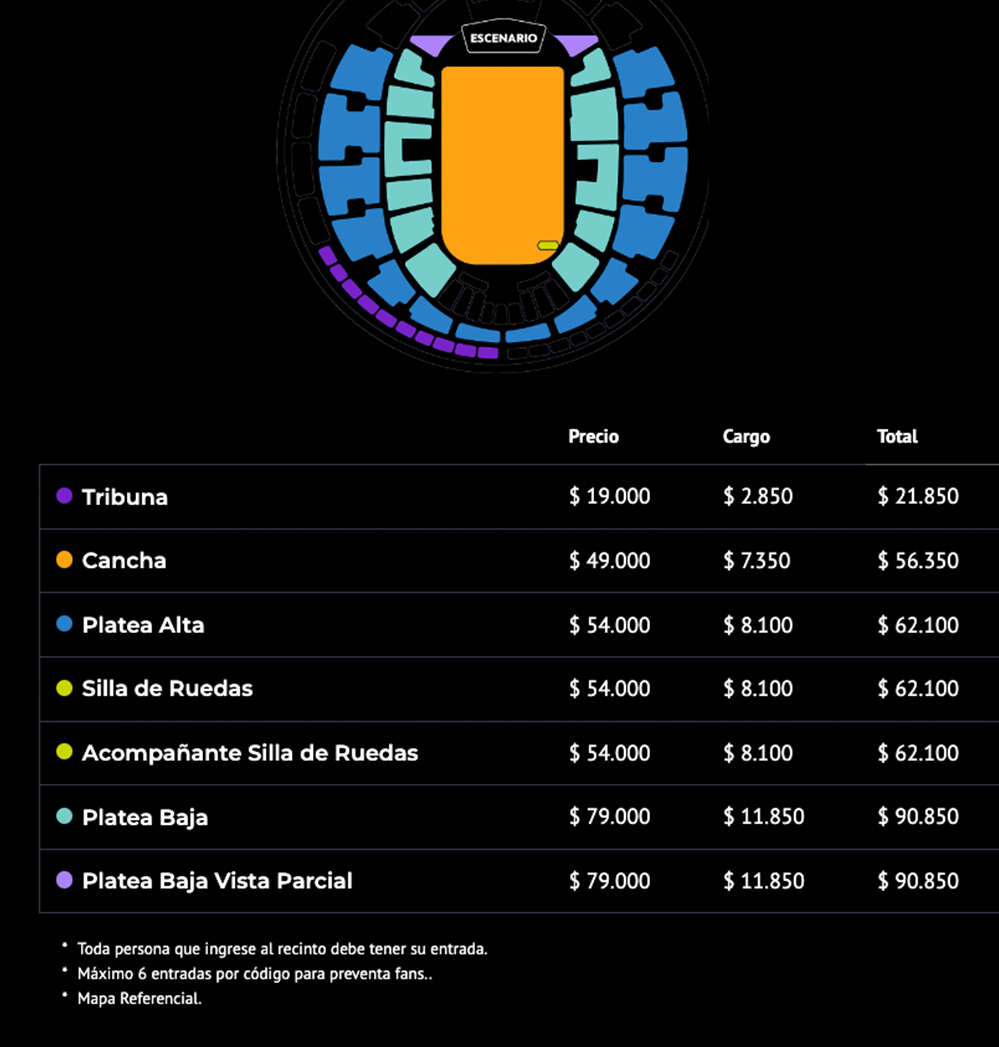Click the lilac partial-view block right of stage

coord(576,45)
